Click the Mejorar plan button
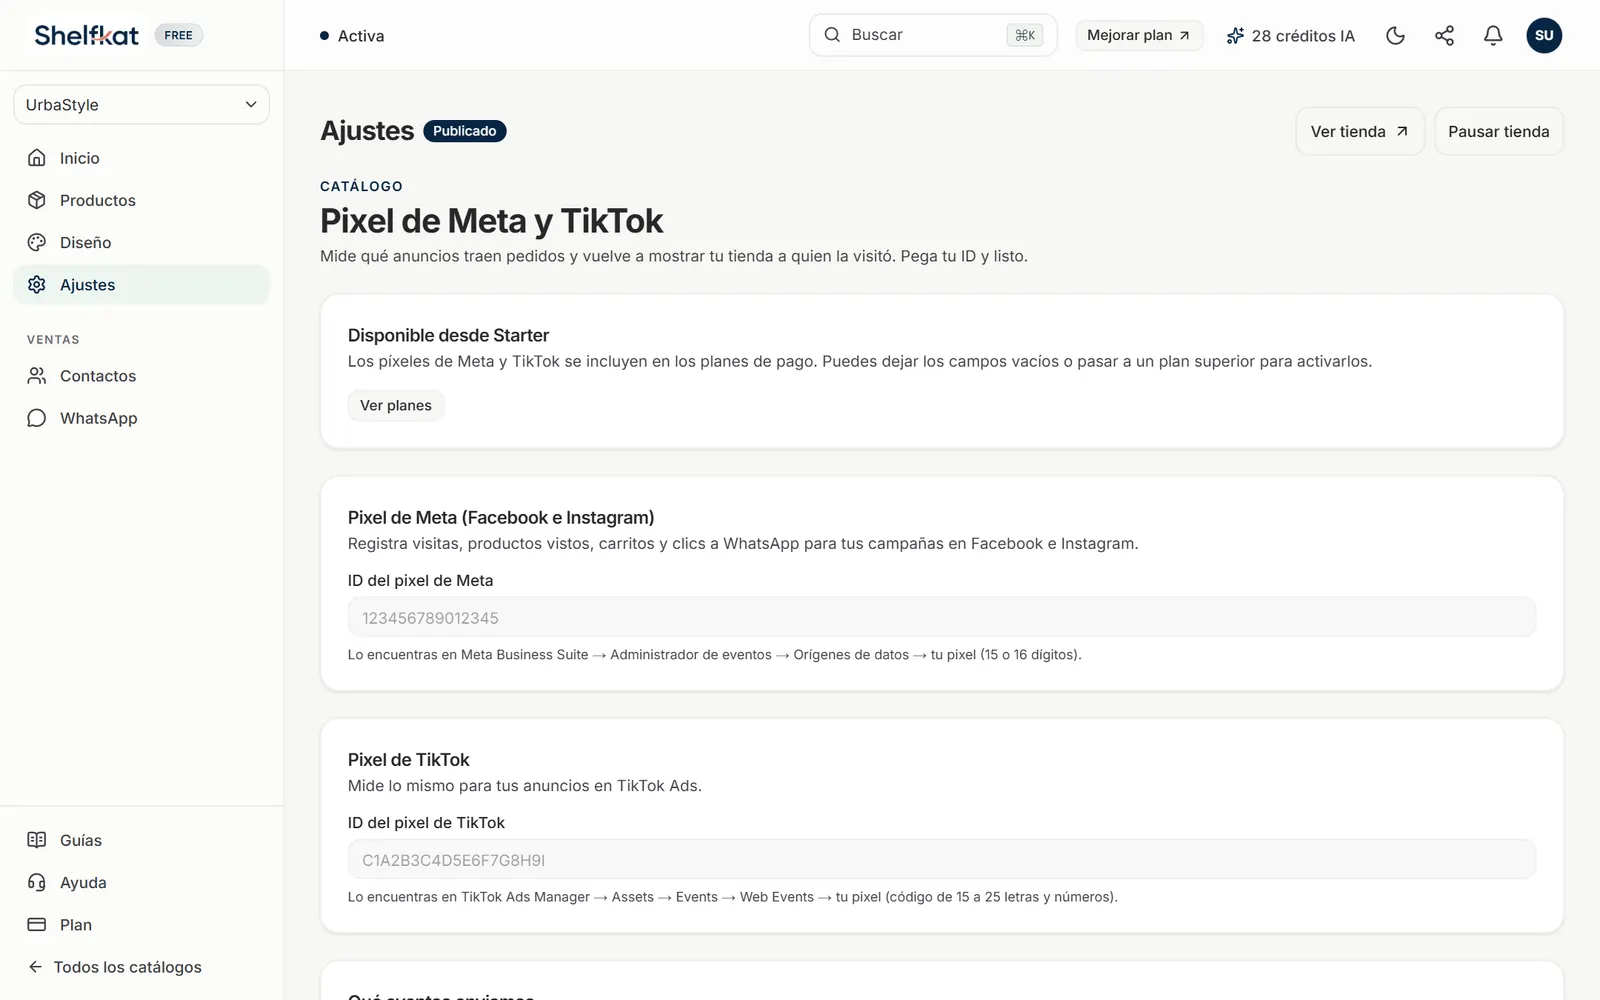Viewport: 1600px width, 1000px height. click(1139, 35)
